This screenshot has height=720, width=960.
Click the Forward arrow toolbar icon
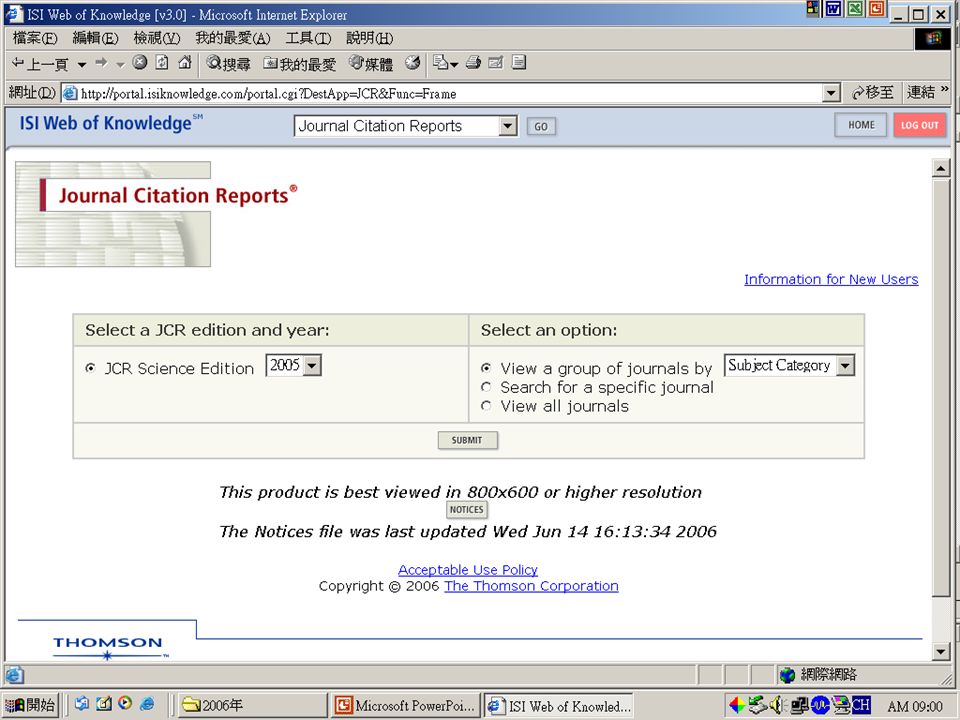[102, 63]
